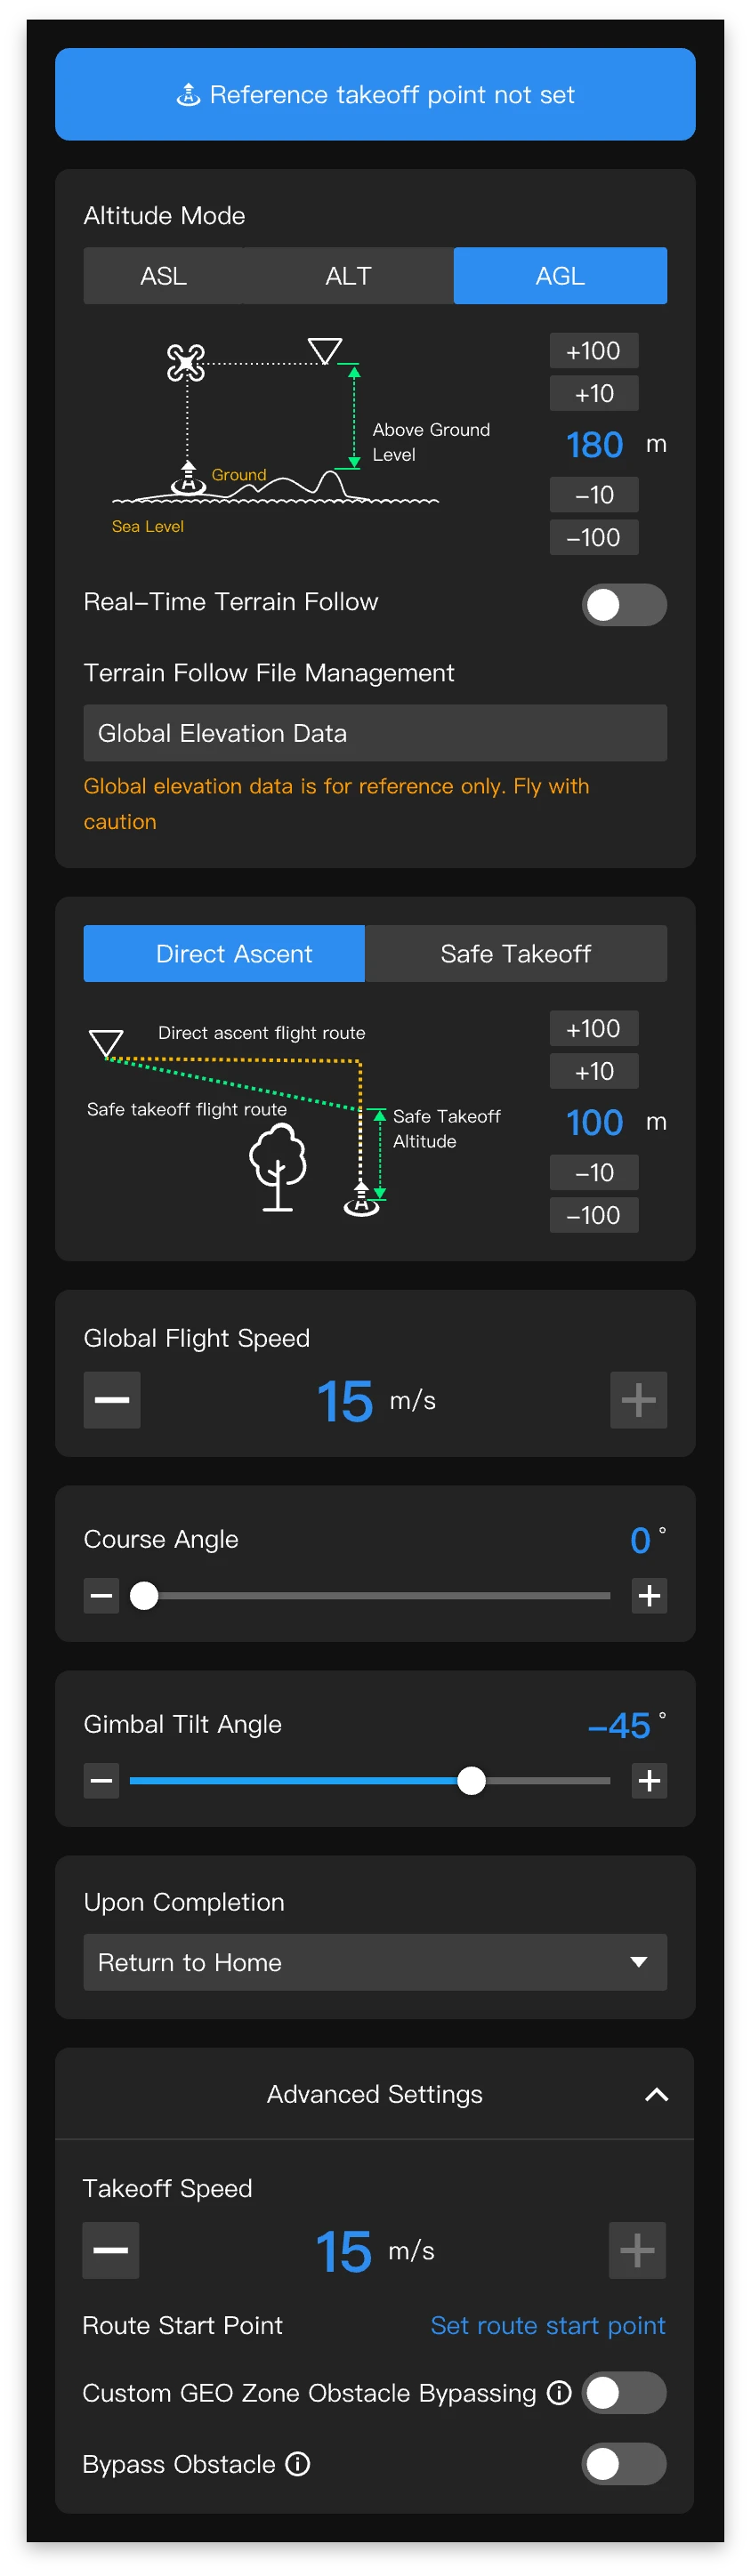Click Custom GEO Zone Obstacle Bypassing info icon
The height and width of the screenshot is (2576, 751).
559,2393
